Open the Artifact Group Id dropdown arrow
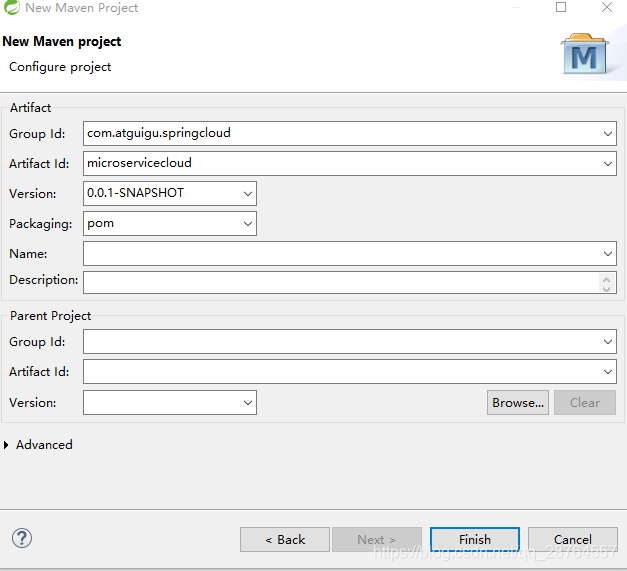 coord(607,134)
